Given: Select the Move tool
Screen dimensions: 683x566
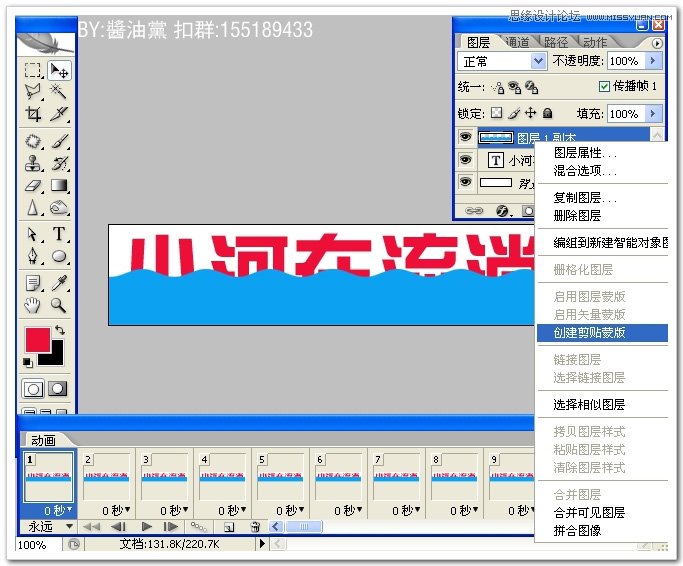Looking at the screenshot, I should pyautogui.click(x=59, y=70).
